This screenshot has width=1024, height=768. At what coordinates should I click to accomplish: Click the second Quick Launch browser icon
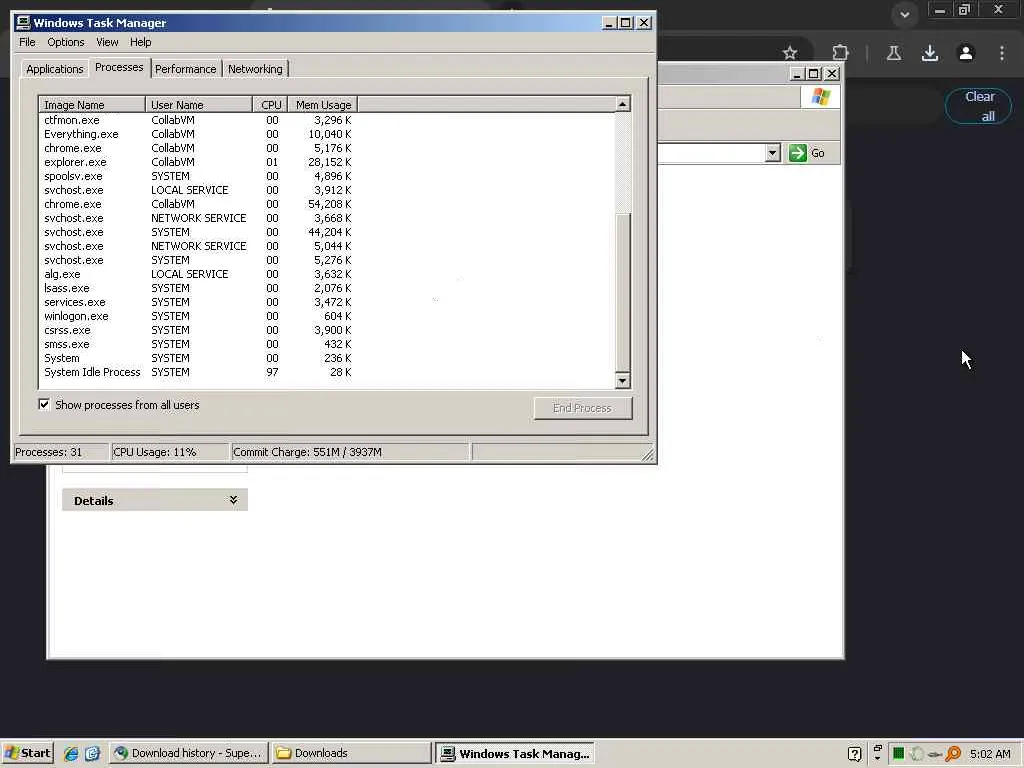92,753
